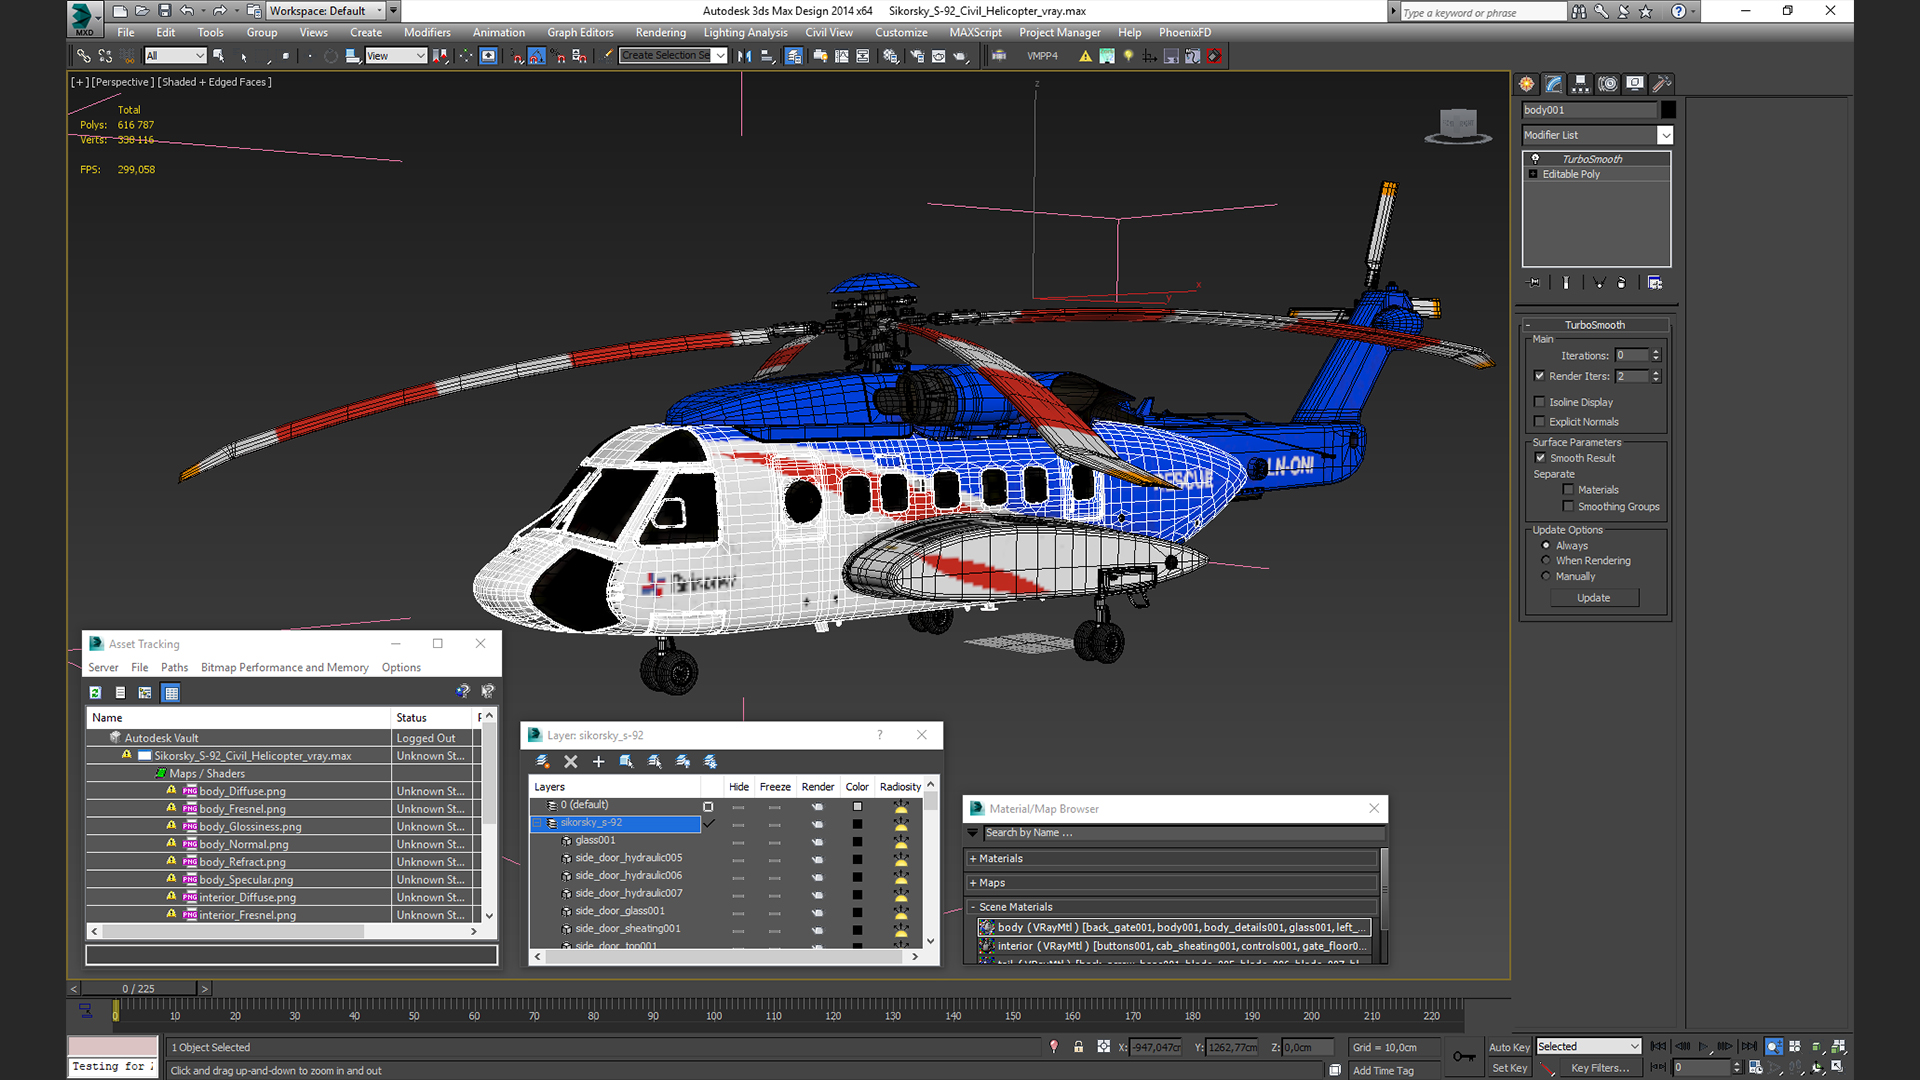
Task: Enable the Explicit Normals checkbox
Action: pos(1540,422)
